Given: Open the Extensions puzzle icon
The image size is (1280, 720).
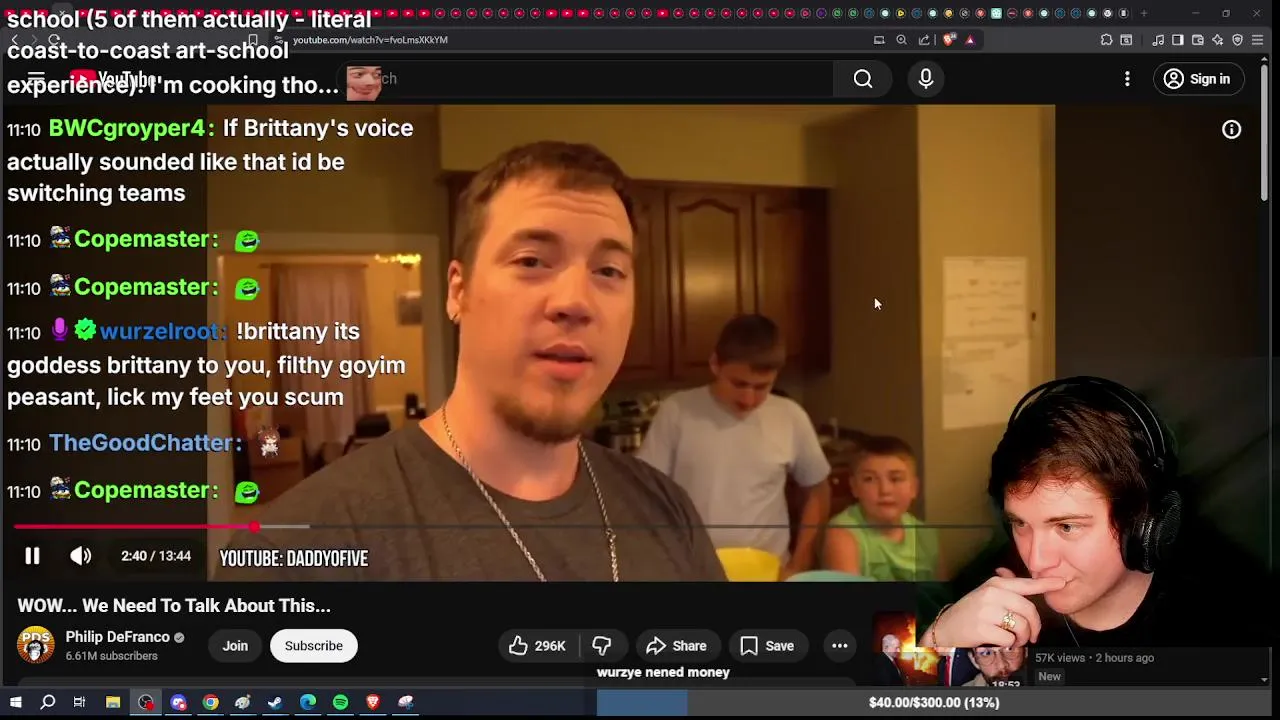Looking at the screenshot, I should click(1106, 40).
